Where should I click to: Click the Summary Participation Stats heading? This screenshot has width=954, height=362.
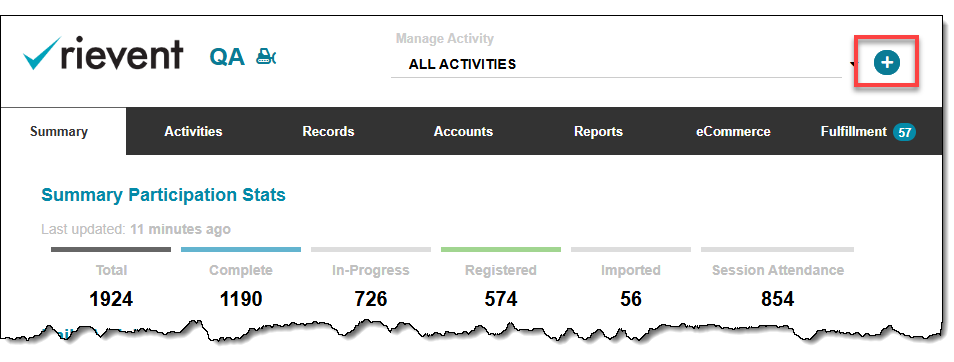pos(163,195)
